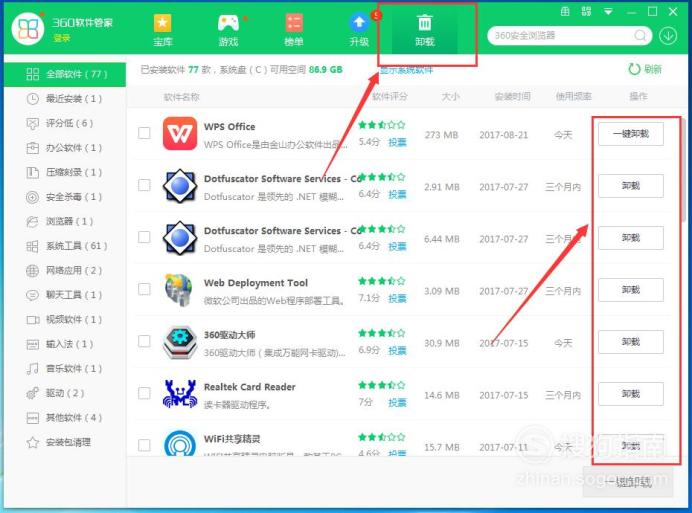
Task: Check the 2.91 MB Dotfuscator row checkbox
Action: tap(144, 185)
